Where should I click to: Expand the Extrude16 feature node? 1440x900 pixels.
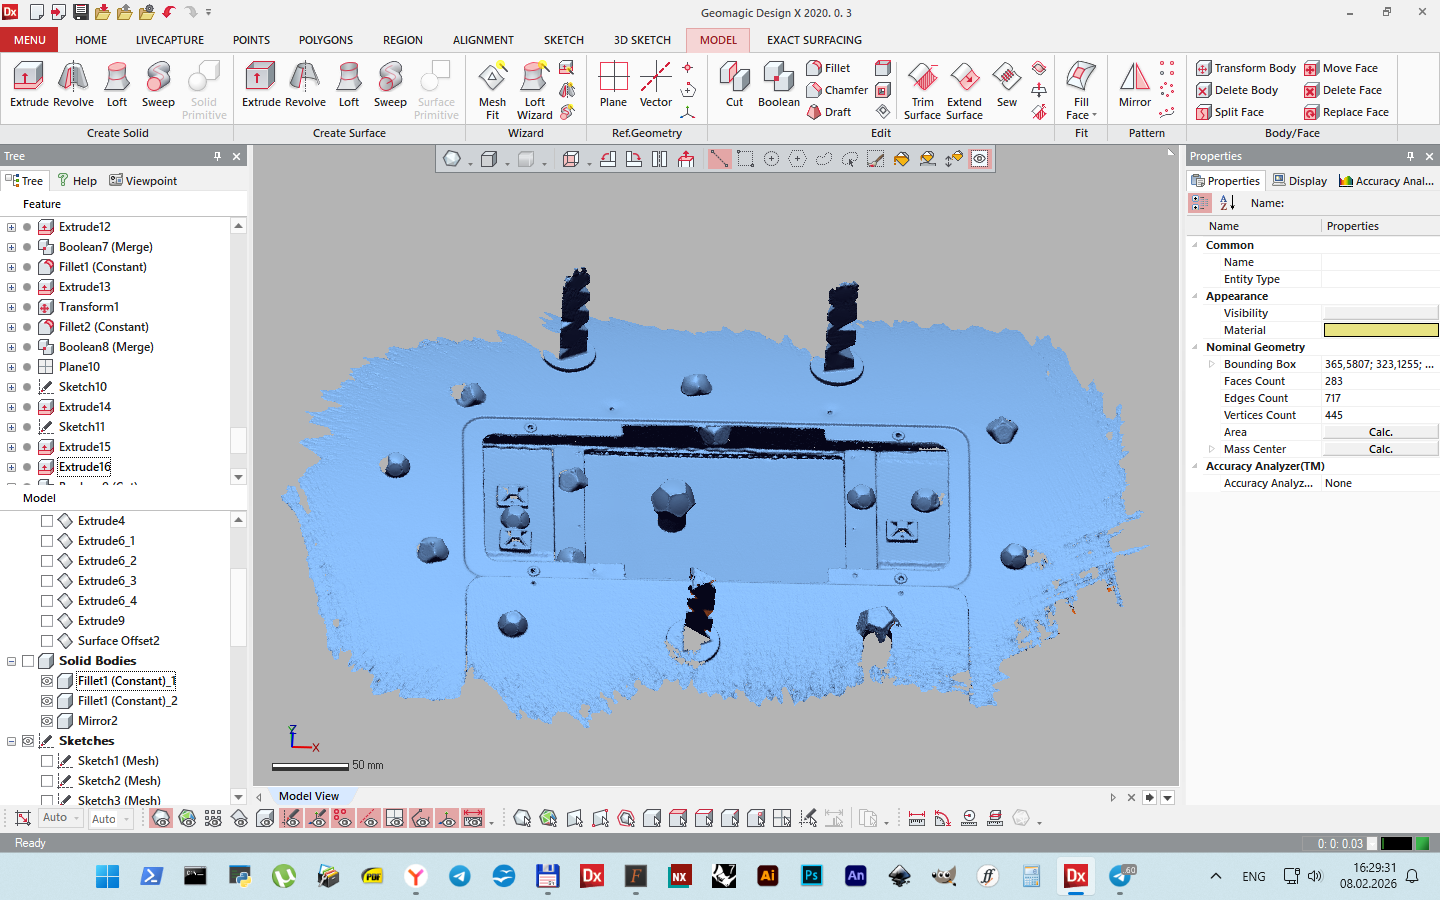[11, 467]
